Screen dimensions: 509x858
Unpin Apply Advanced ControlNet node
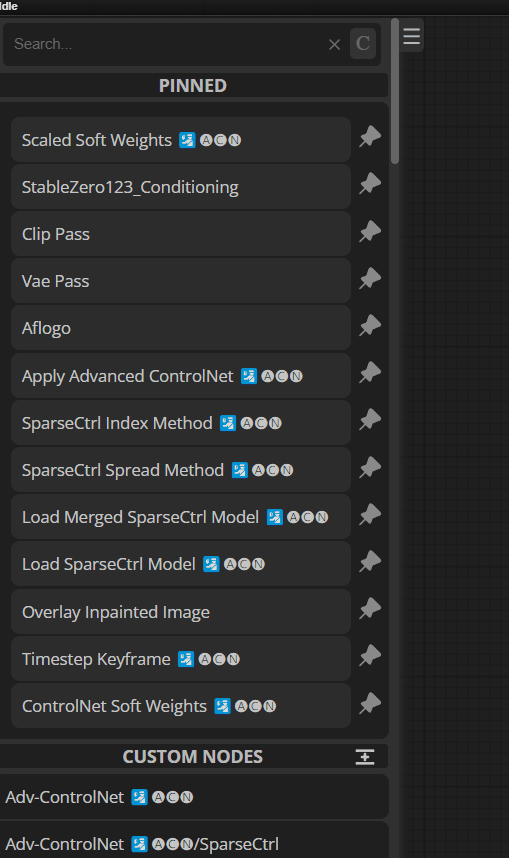tap(370, 373)
